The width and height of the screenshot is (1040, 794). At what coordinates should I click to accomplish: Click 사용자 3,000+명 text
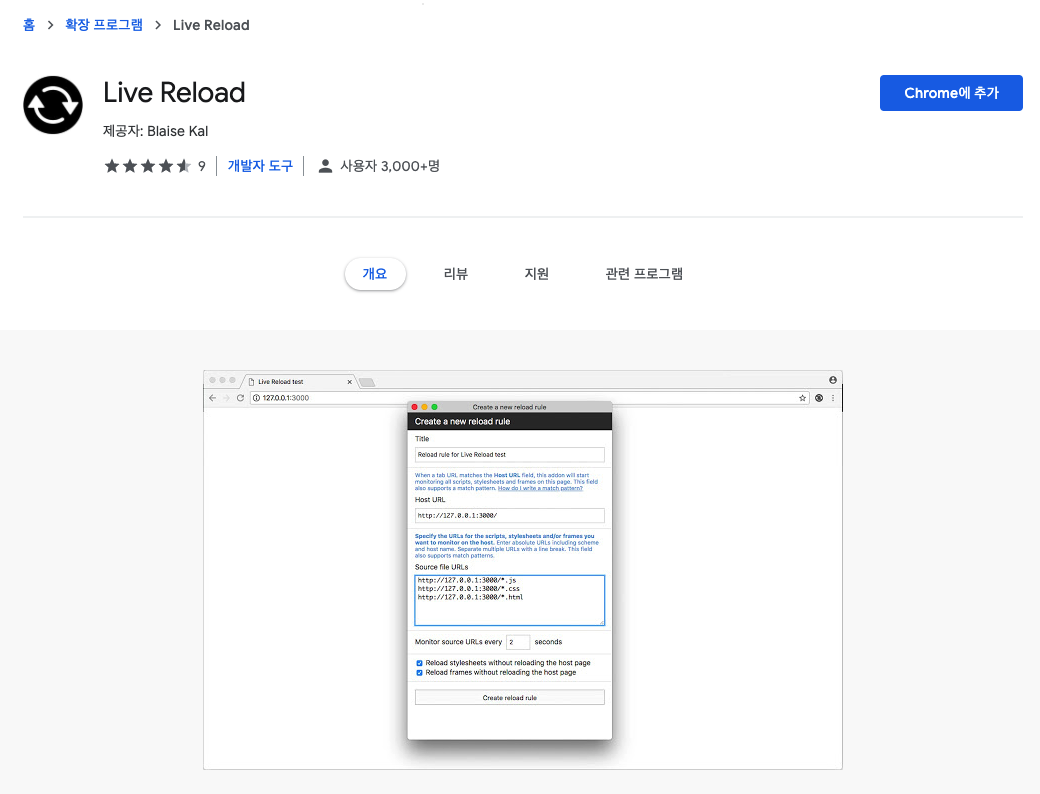click(x=390, y=166)
